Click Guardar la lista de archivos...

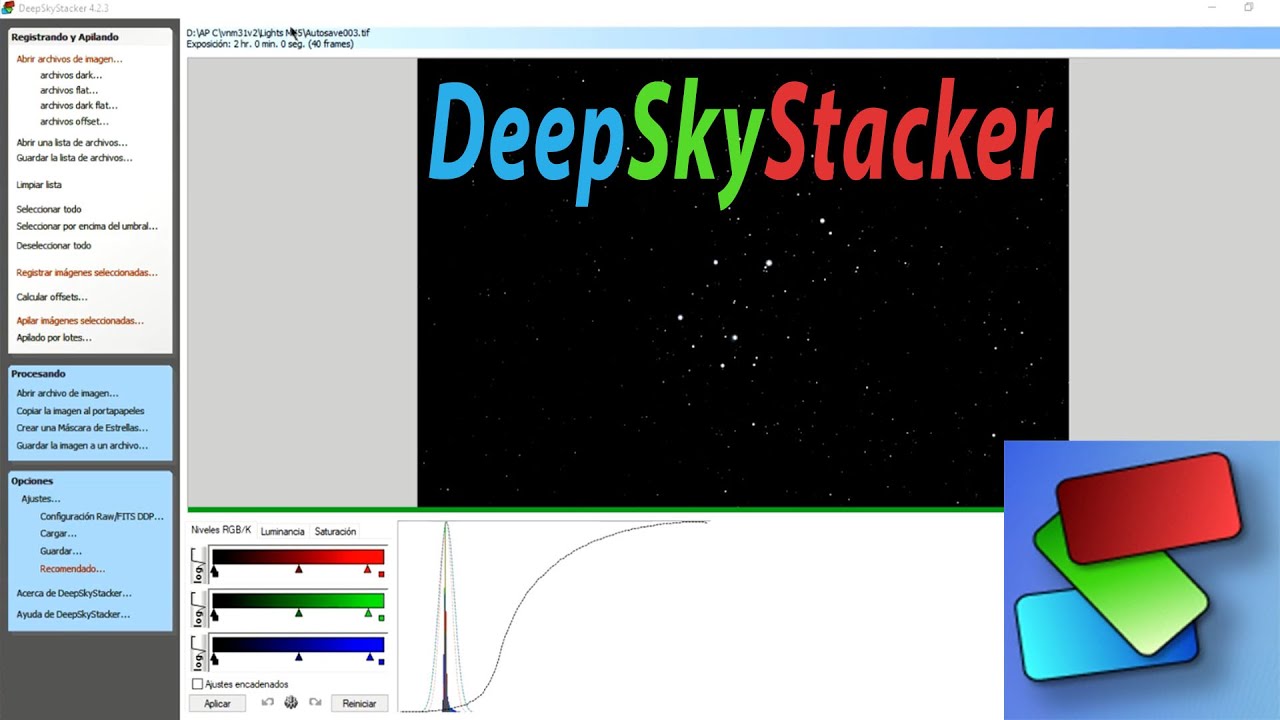pyautogui.click(x=74, y=157)
